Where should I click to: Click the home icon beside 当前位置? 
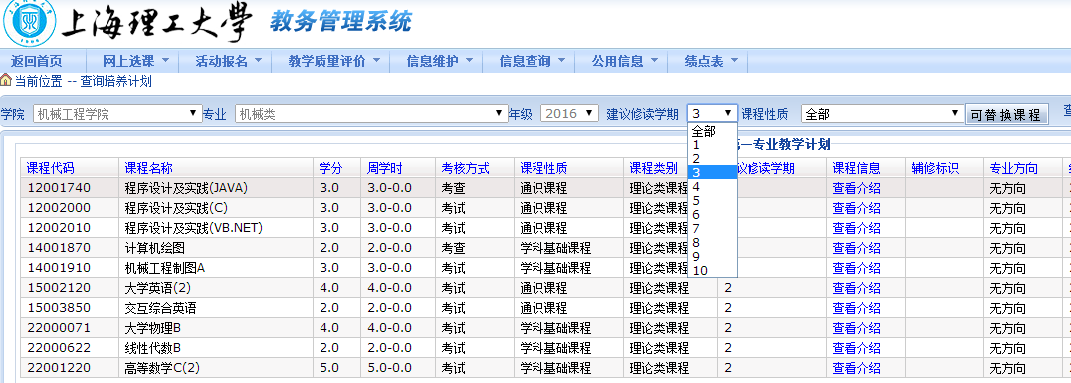[6, 81]
